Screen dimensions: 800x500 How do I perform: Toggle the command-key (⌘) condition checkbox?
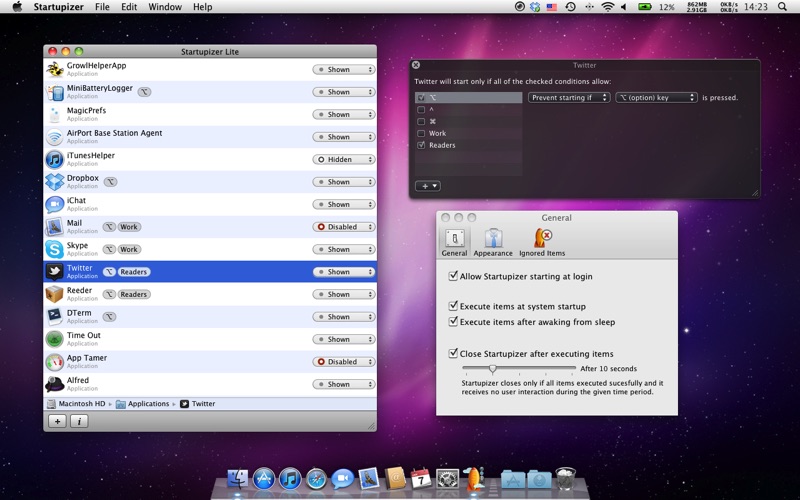(421, 121)
